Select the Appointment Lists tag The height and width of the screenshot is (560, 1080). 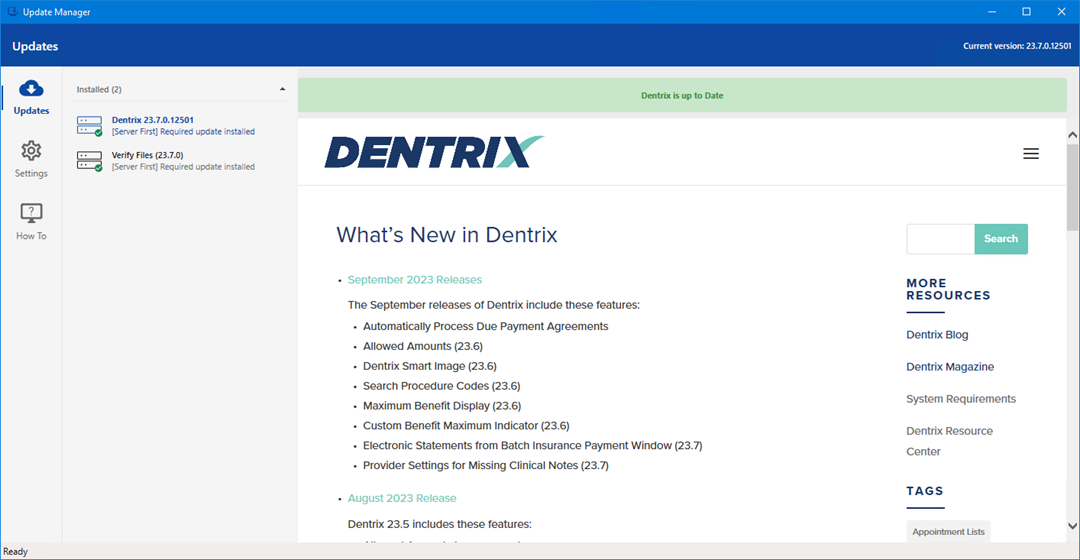click(948, 532)
